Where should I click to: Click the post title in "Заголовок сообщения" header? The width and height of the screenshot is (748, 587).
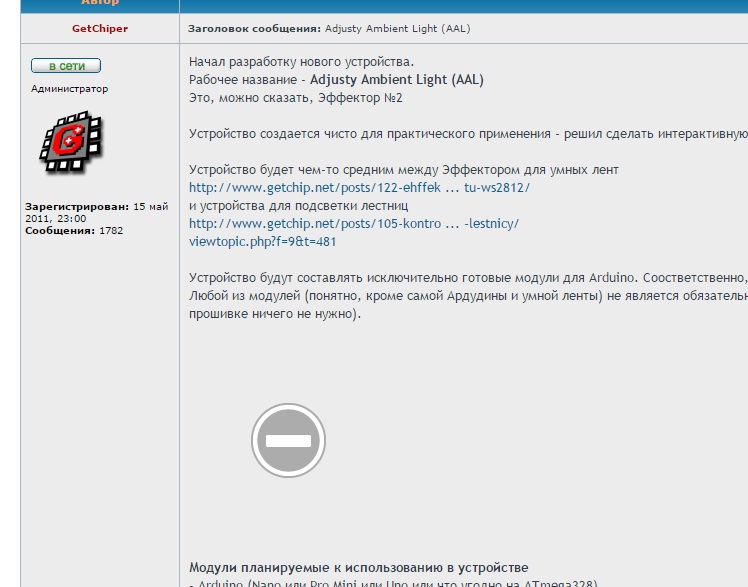click(397, 28)
